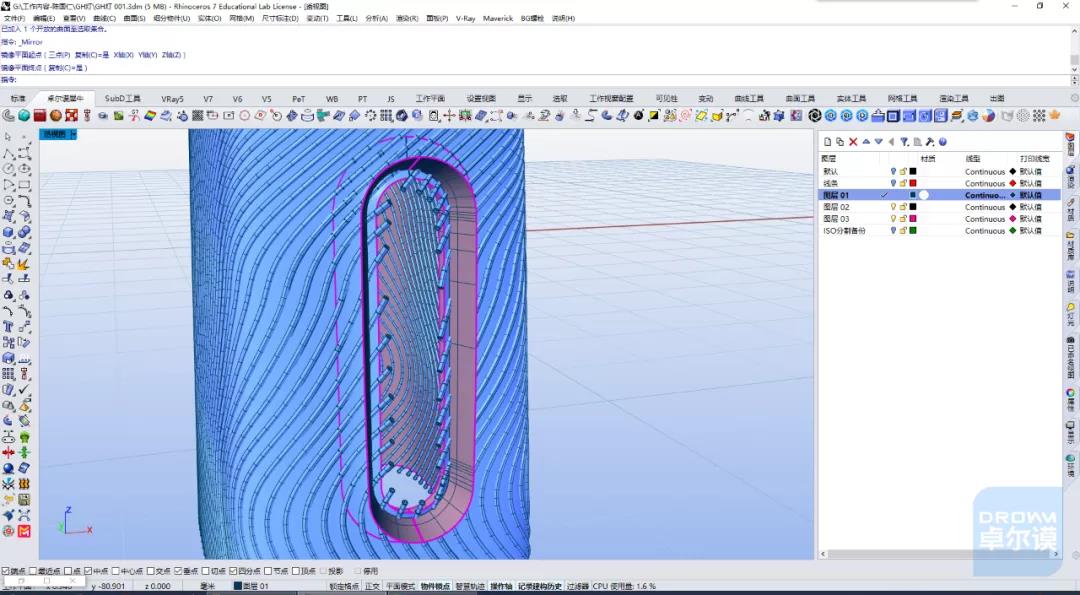1080x595 pixels.
Task: Click the new layer icon in layer panel
Action: [828, 142]
